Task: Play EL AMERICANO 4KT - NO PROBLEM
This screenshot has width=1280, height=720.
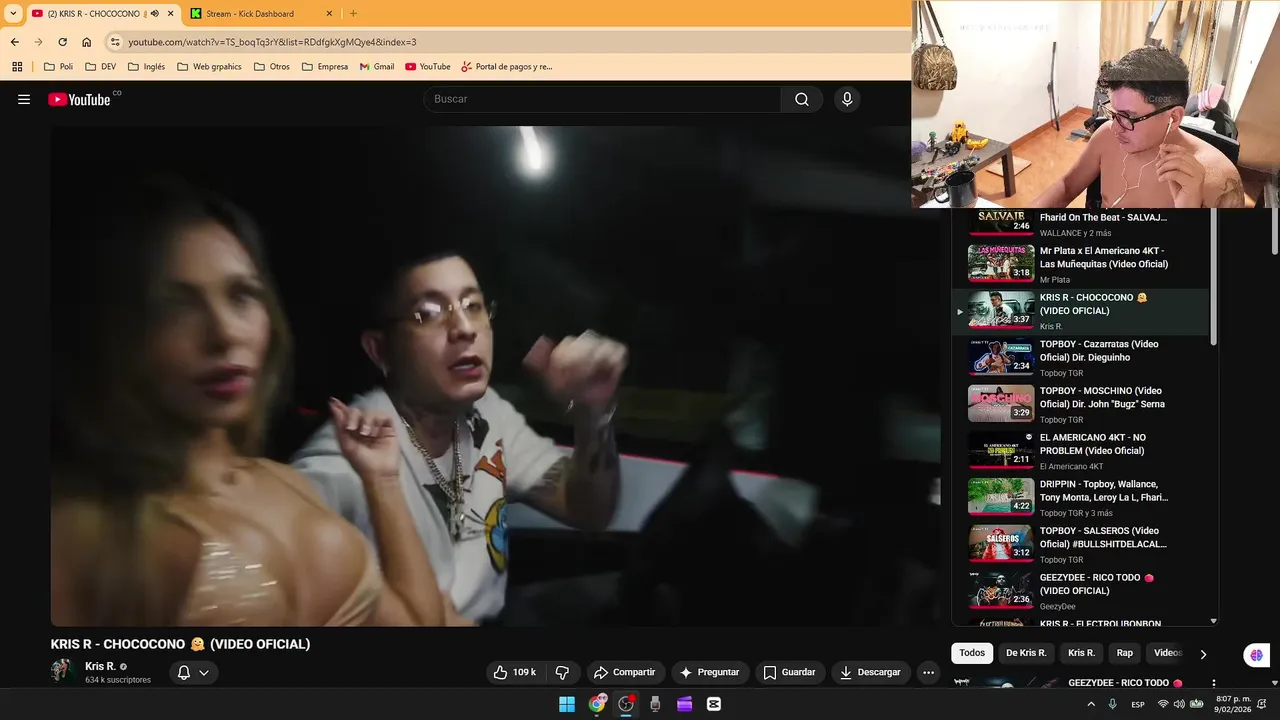Action: pos(1080,450)
